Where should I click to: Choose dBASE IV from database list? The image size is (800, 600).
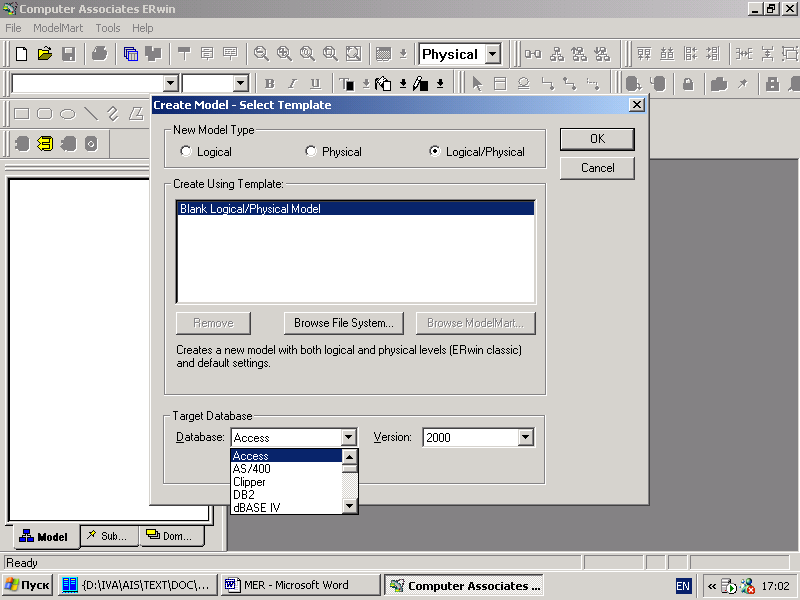point(286,508)
